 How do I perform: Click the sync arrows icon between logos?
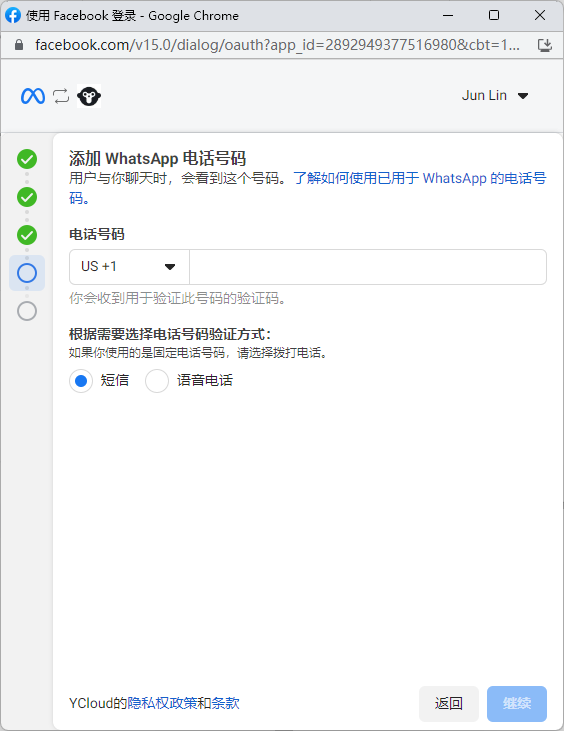click(x=61, y=96)
